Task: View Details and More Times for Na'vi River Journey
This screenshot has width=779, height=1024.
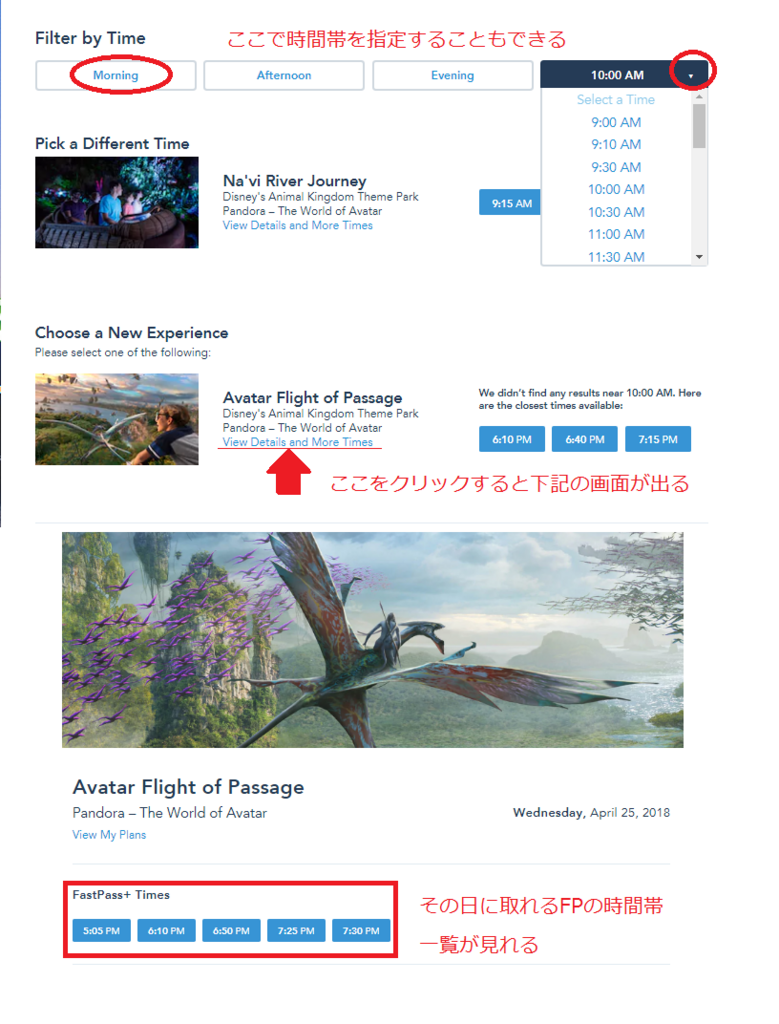Action: (x=298, y=225)
